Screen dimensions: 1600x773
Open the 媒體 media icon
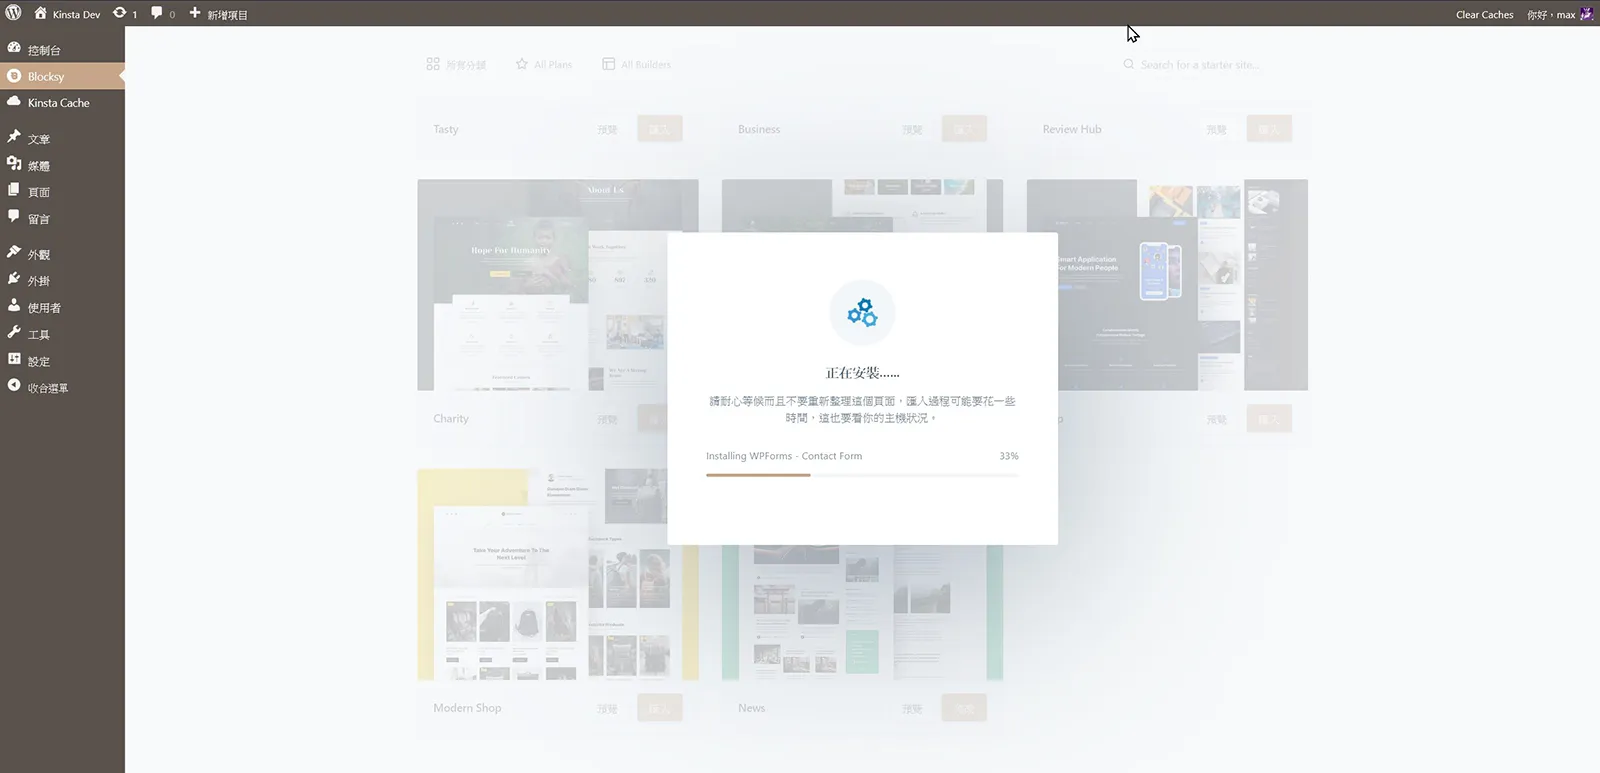(14, 164)
